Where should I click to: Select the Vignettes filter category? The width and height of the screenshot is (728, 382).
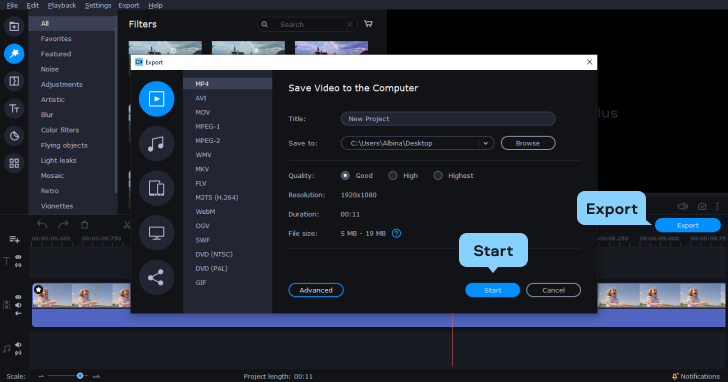coord(57,206)
